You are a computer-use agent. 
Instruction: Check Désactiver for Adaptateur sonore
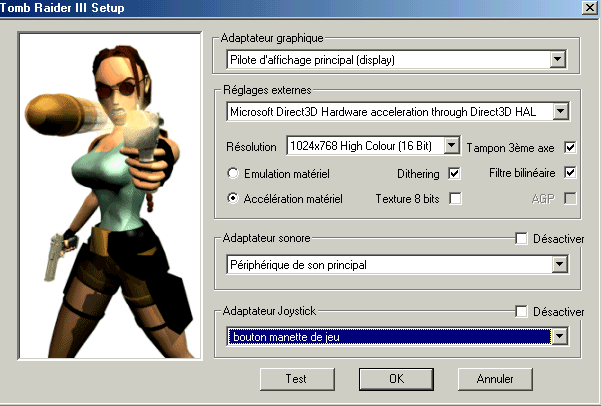tap(521, 238)
